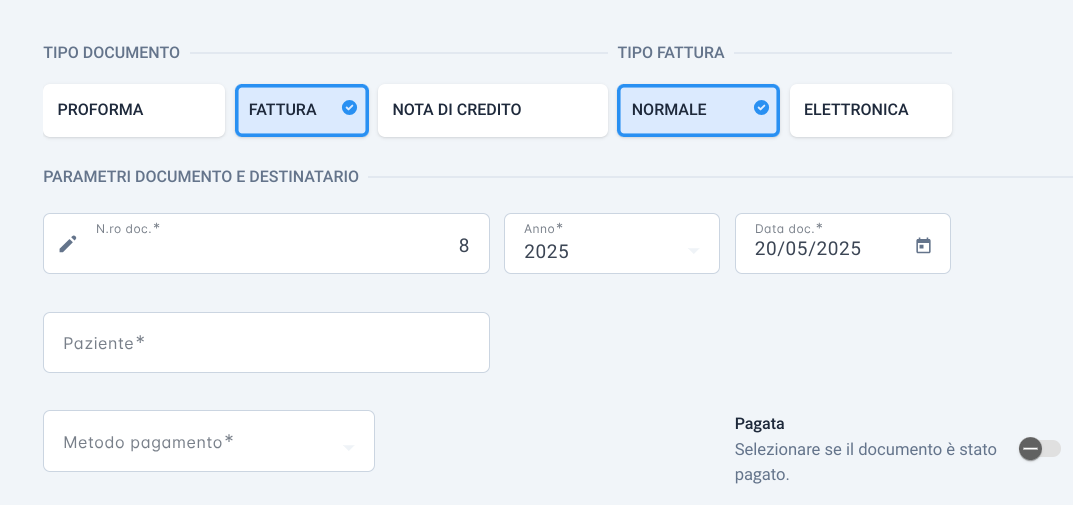Image resolution: width=1073 pixels, height=505 pixels.
Task: Toggle the Pagata switch
Action: coord(1039,449)
